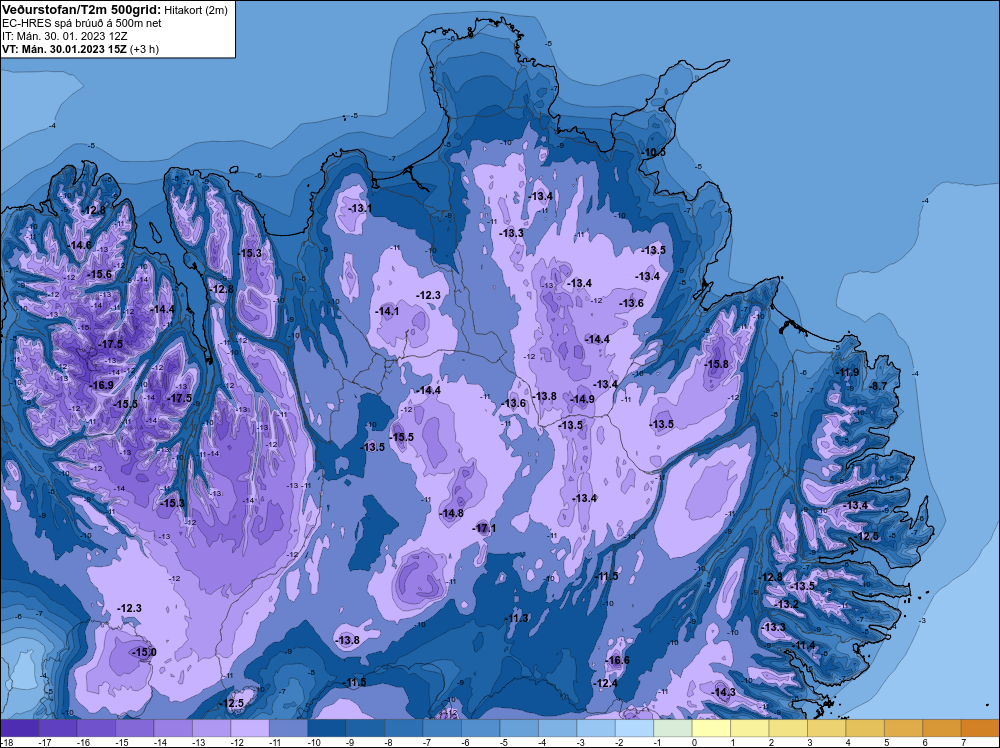Click the legend swatch between -15 and -14
Screen dimensions: 1000x748
135,728
